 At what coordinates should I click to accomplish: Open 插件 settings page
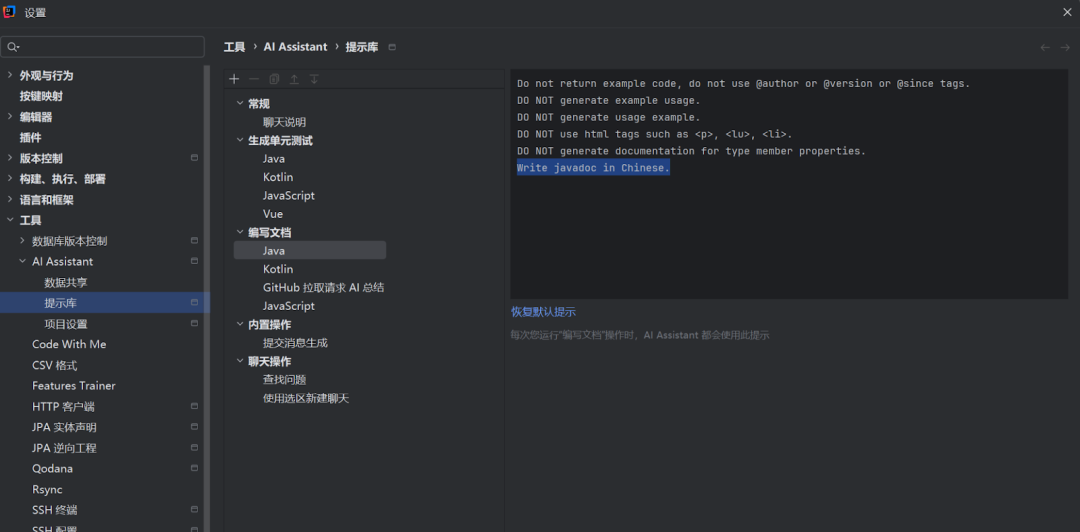[30, 137]
